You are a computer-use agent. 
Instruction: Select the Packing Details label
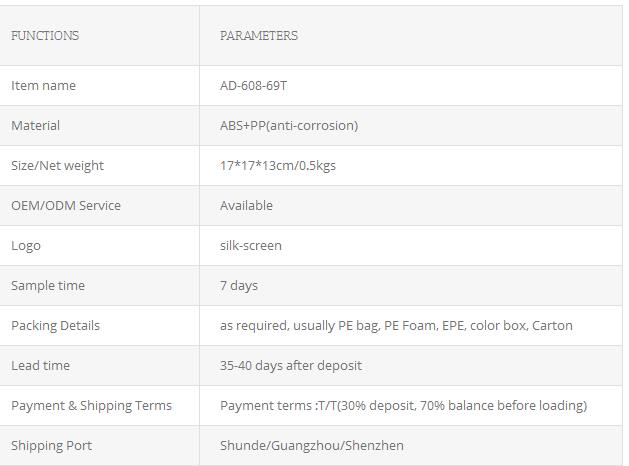[x=55, y=326]
